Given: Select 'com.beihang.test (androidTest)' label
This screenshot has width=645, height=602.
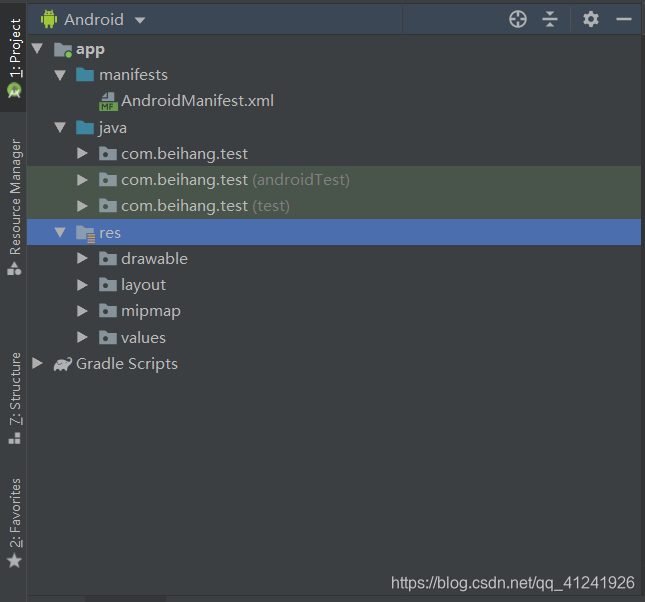Looking at the screenshot, I should coord(235,180).
